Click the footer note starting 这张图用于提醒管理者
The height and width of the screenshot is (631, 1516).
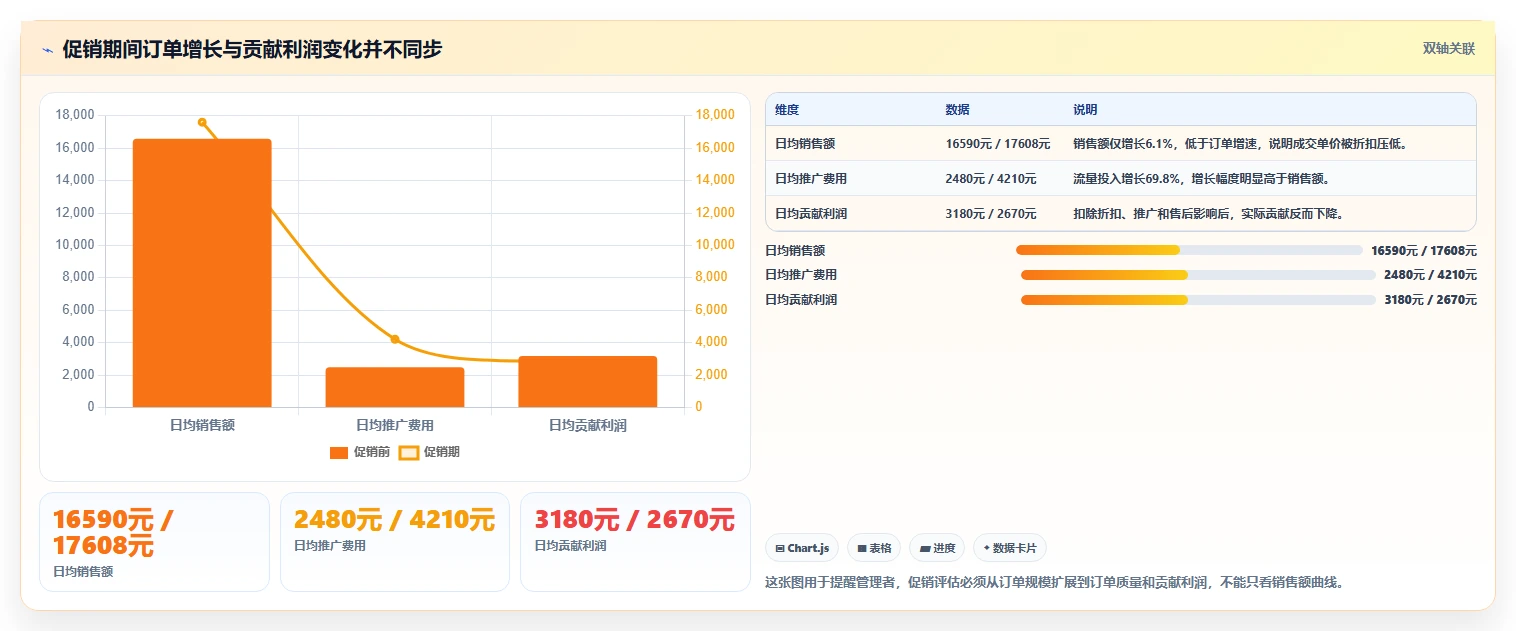coord(1054,582)
